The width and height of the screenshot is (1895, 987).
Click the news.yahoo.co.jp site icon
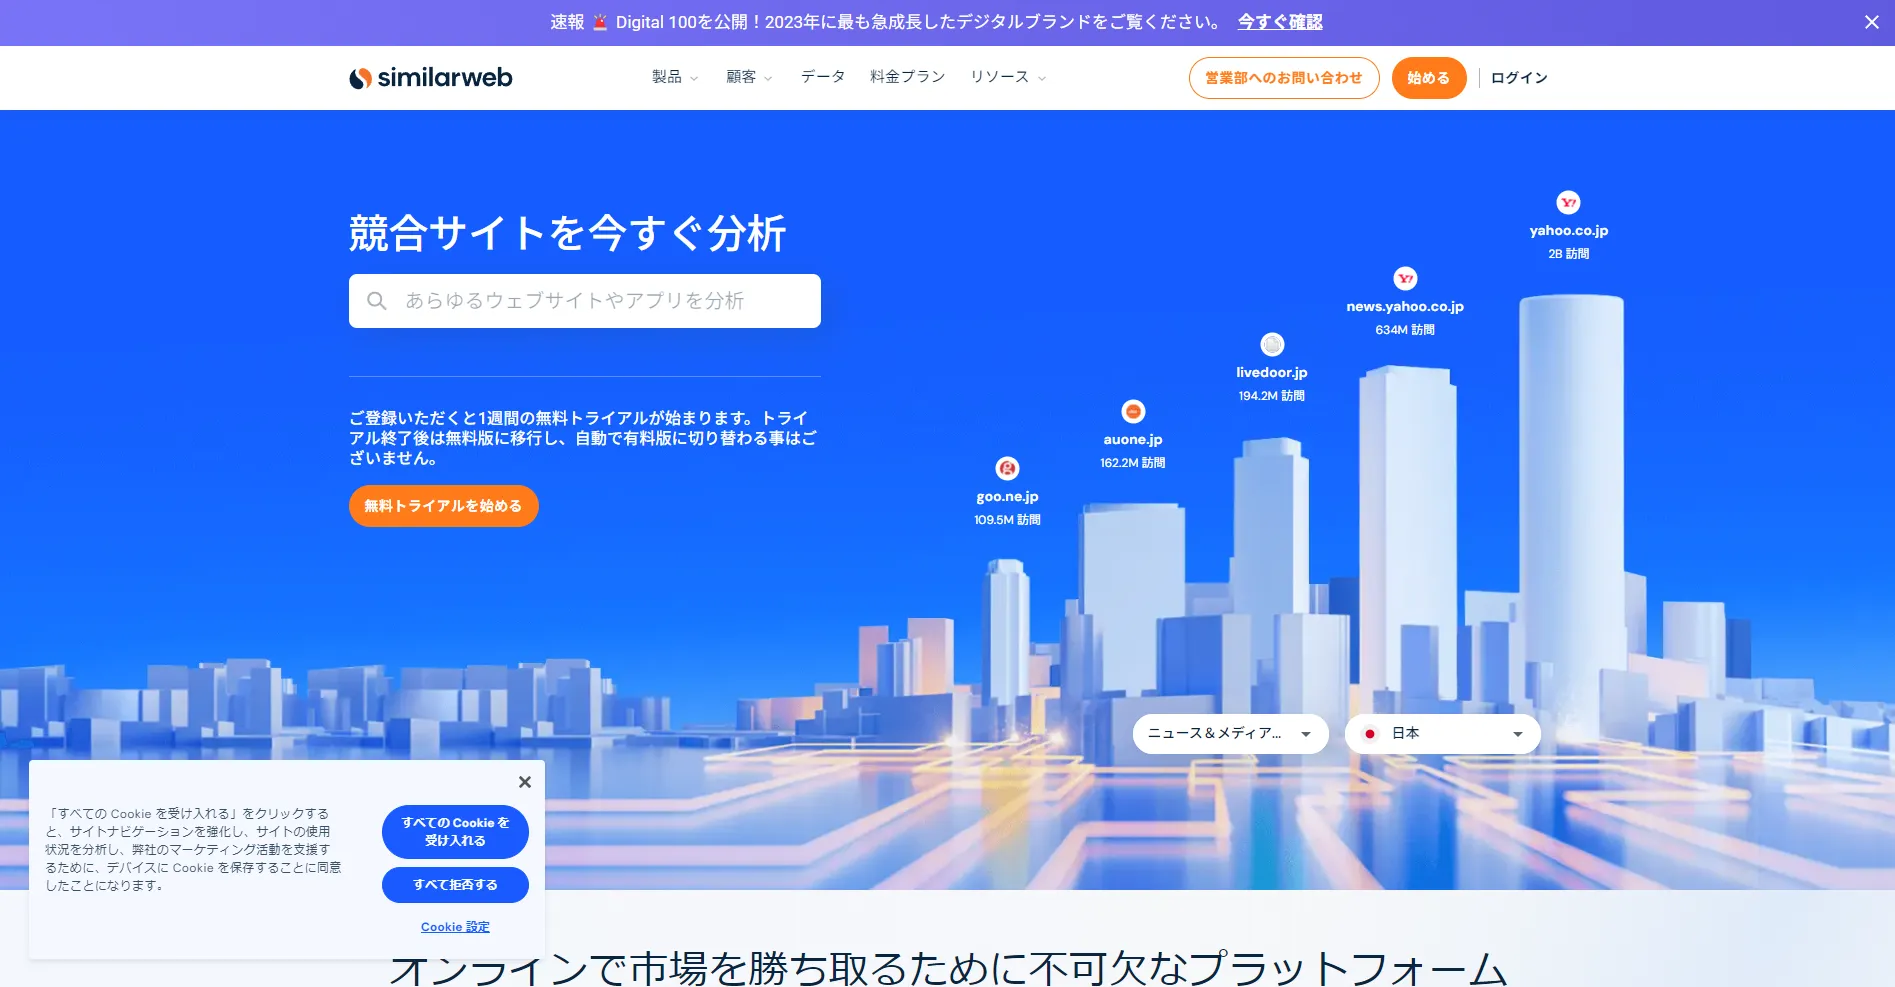point(1405,278)
